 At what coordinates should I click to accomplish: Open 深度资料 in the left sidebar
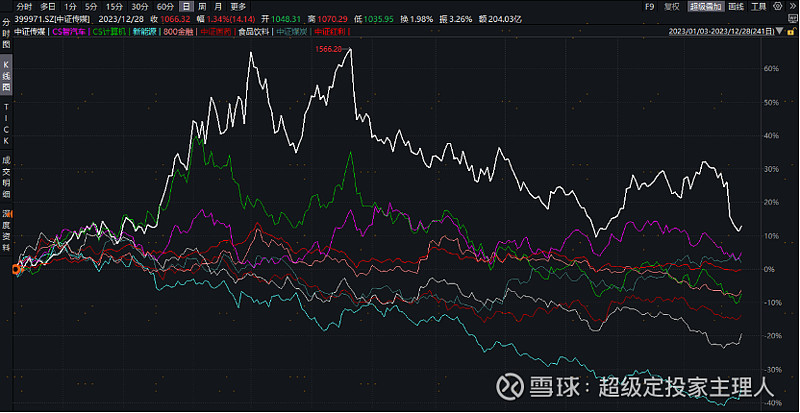6,231
